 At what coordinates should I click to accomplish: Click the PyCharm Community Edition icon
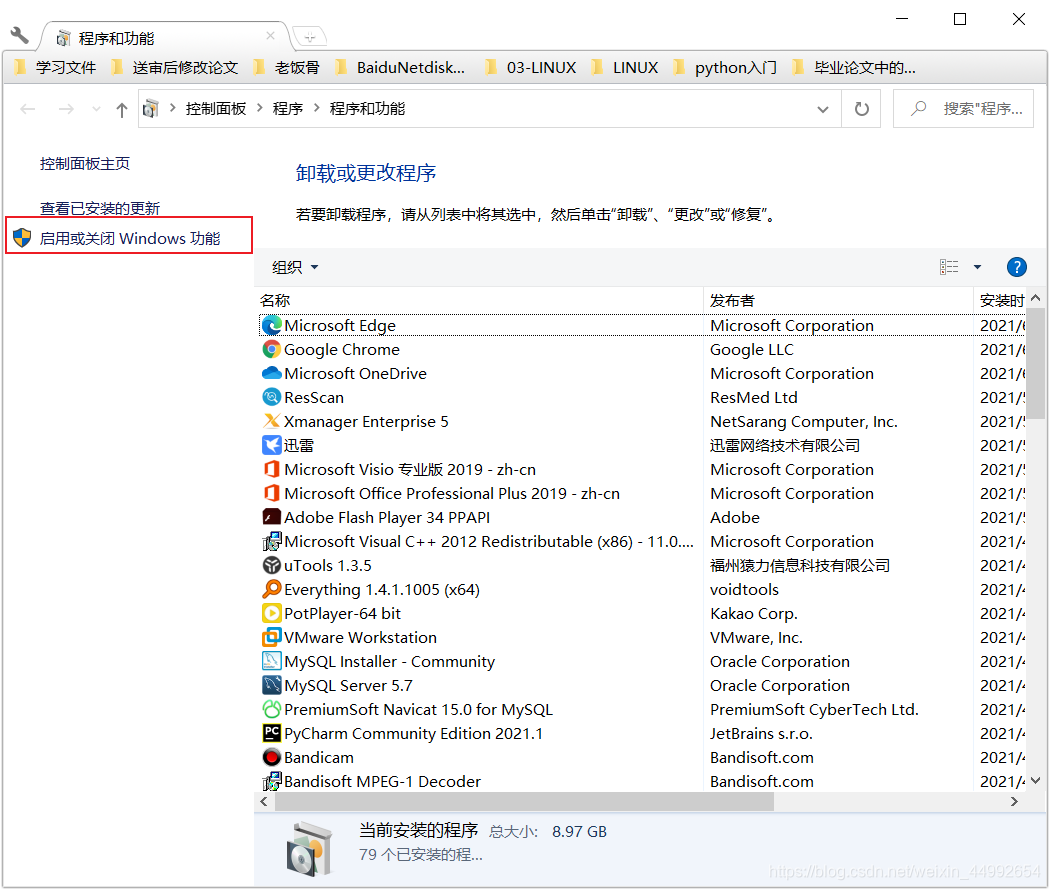click(x=271, y=733)
